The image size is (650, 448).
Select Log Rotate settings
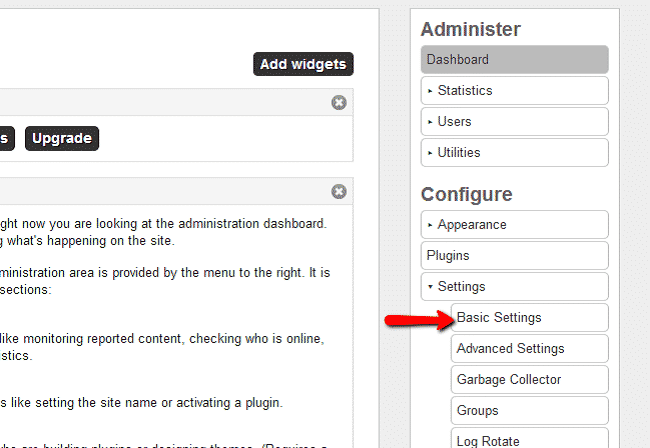(x=529, y=440)
